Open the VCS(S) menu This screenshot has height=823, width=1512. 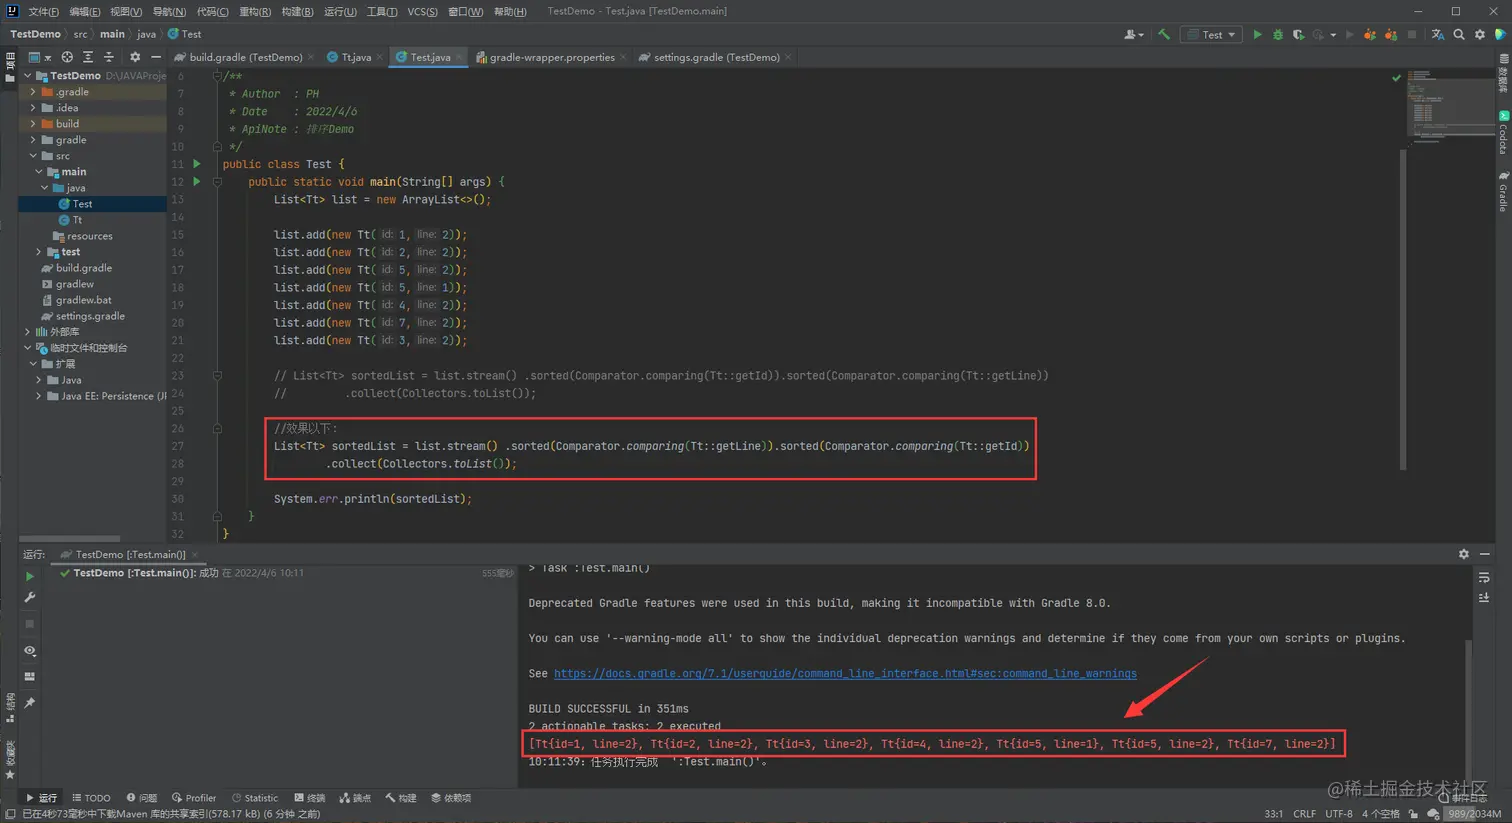click(422, 11)
